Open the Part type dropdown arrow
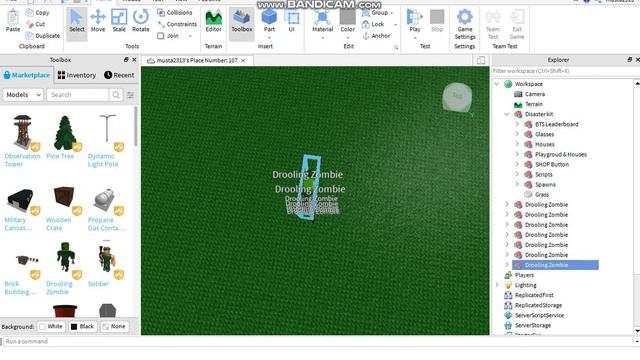 coord(269,38)
